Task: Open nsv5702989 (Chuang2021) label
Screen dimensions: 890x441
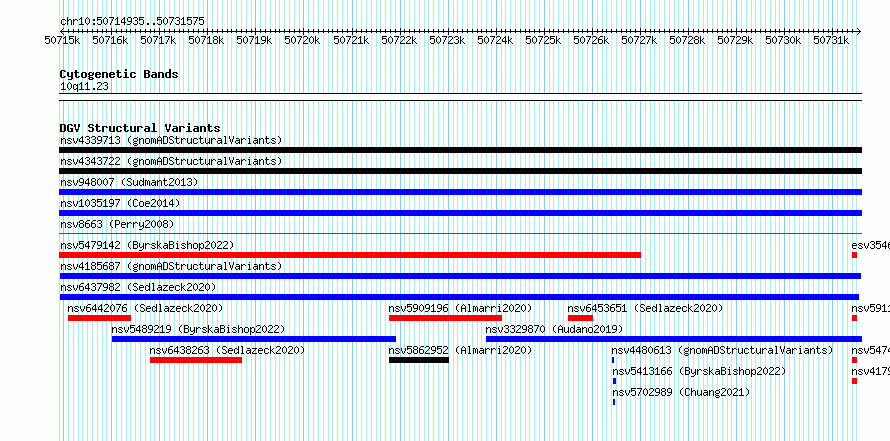Action: point(681,392)
